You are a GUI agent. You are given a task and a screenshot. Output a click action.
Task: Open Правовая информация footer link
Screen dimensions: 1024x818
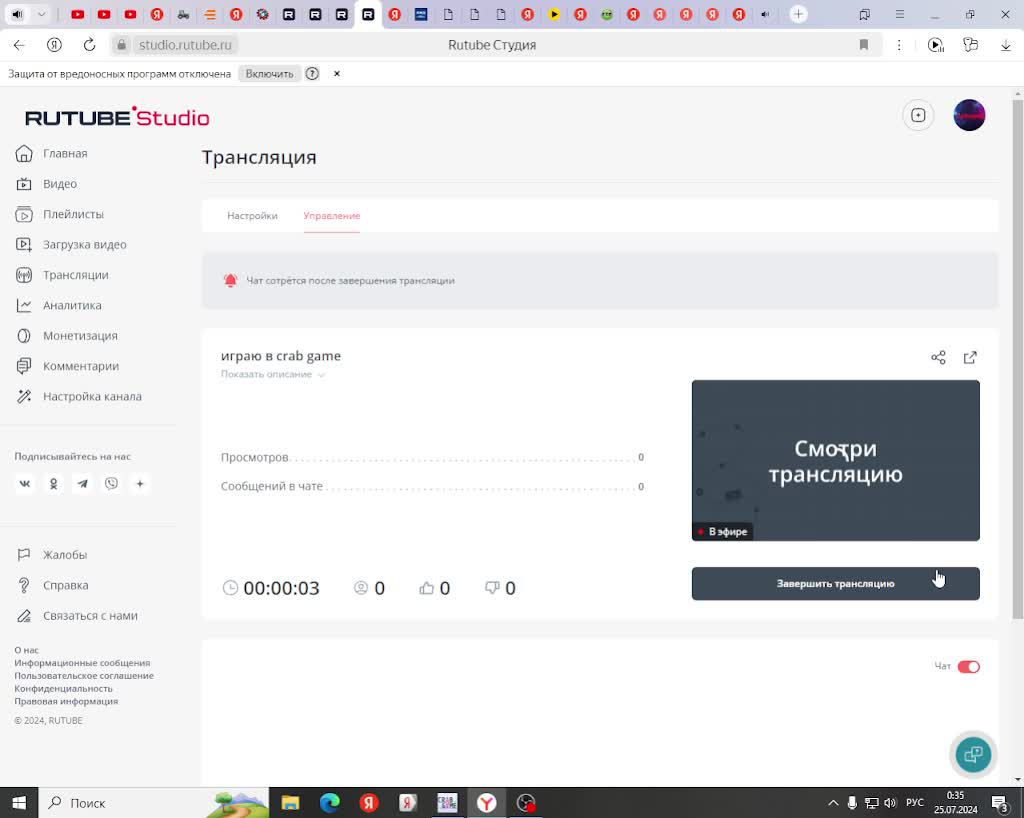66,701
